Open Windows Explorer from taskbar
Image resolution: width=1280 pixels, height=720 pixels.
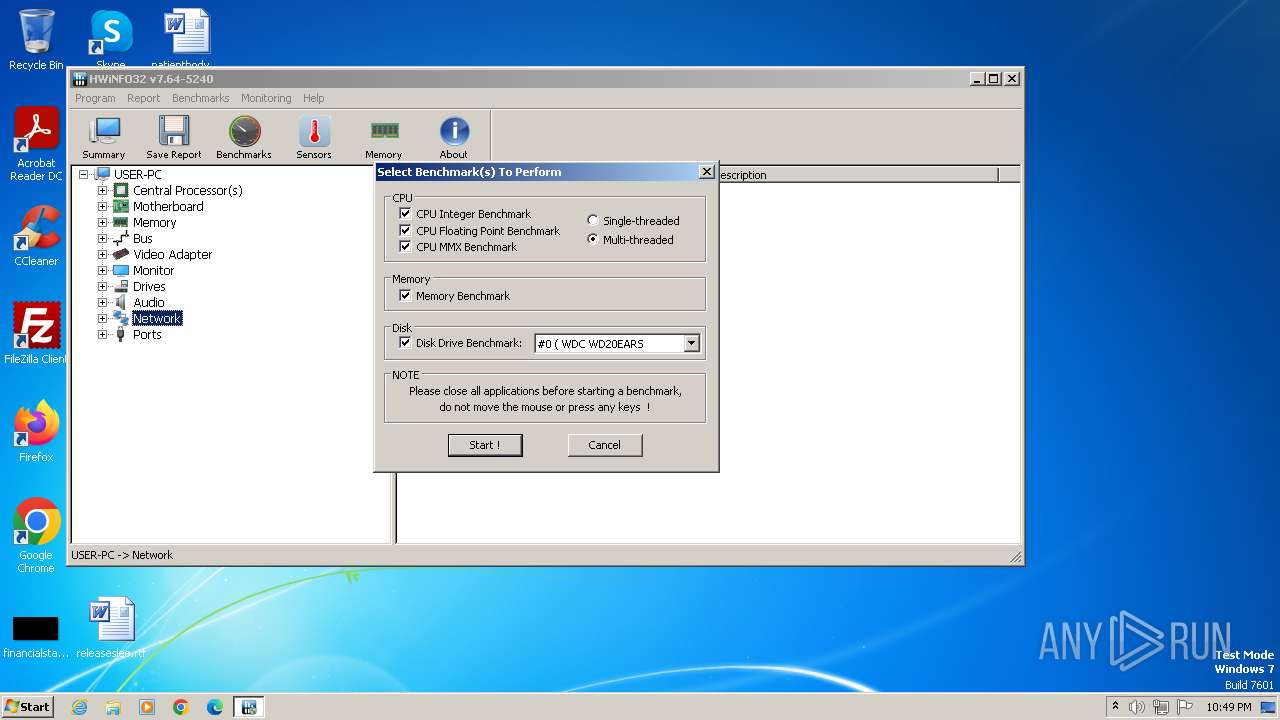tap(113, 707)
